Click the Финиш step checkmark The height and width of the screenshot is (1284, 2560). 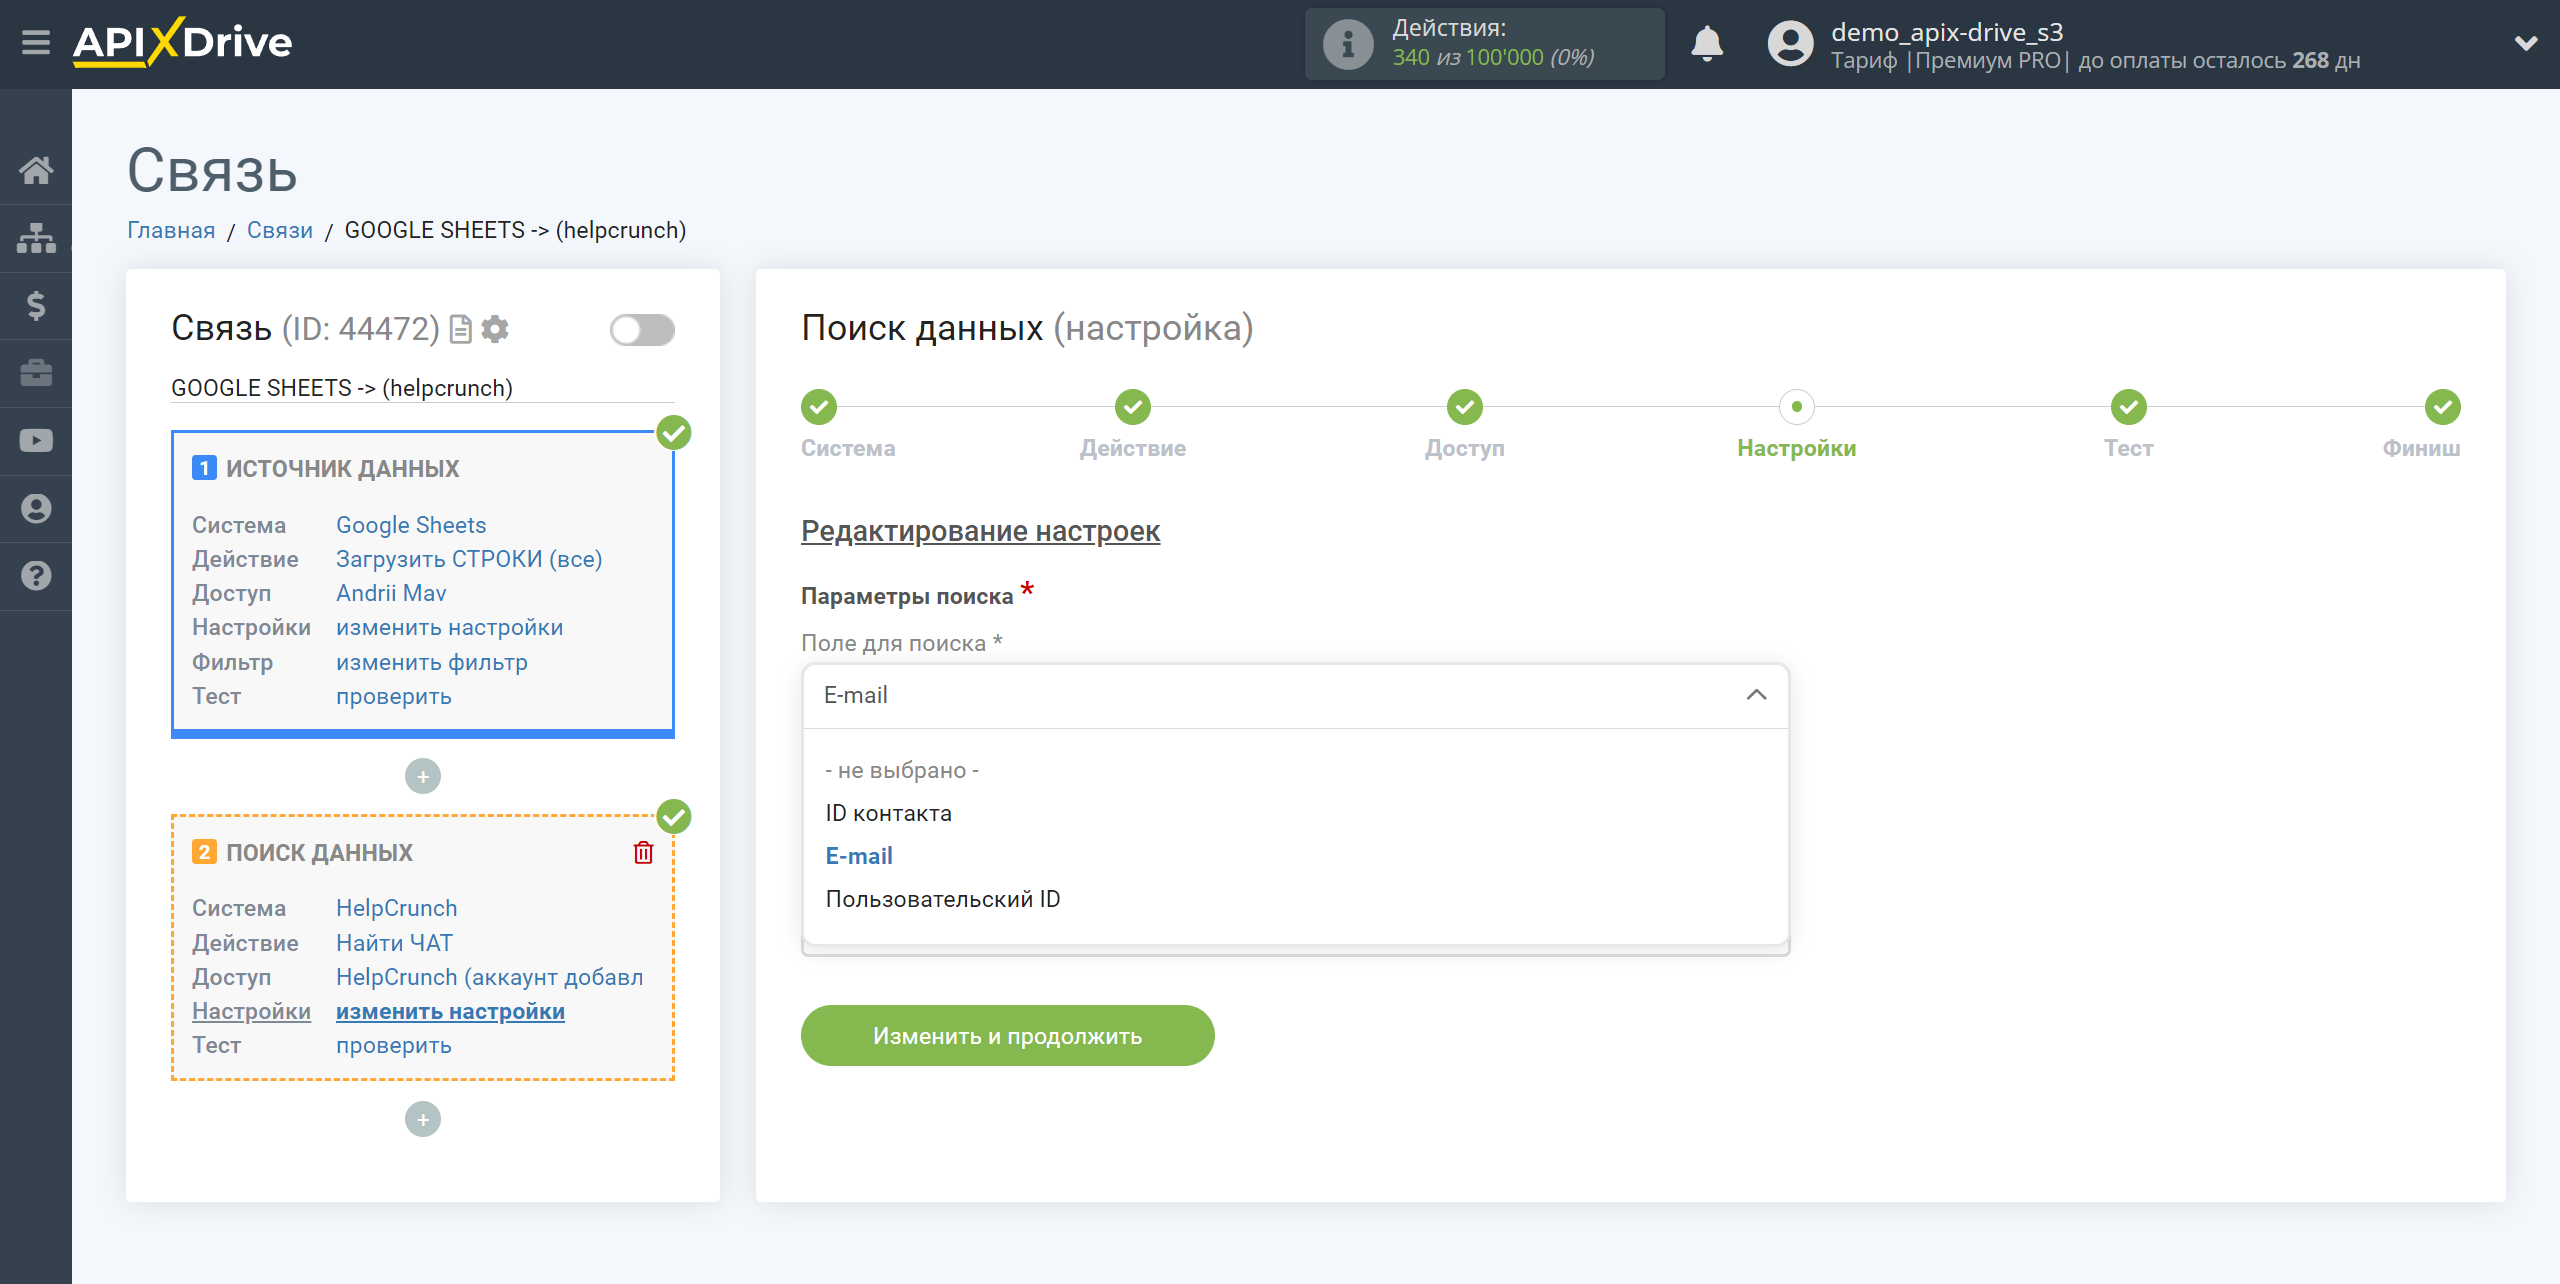click(x=2443, y=407)
